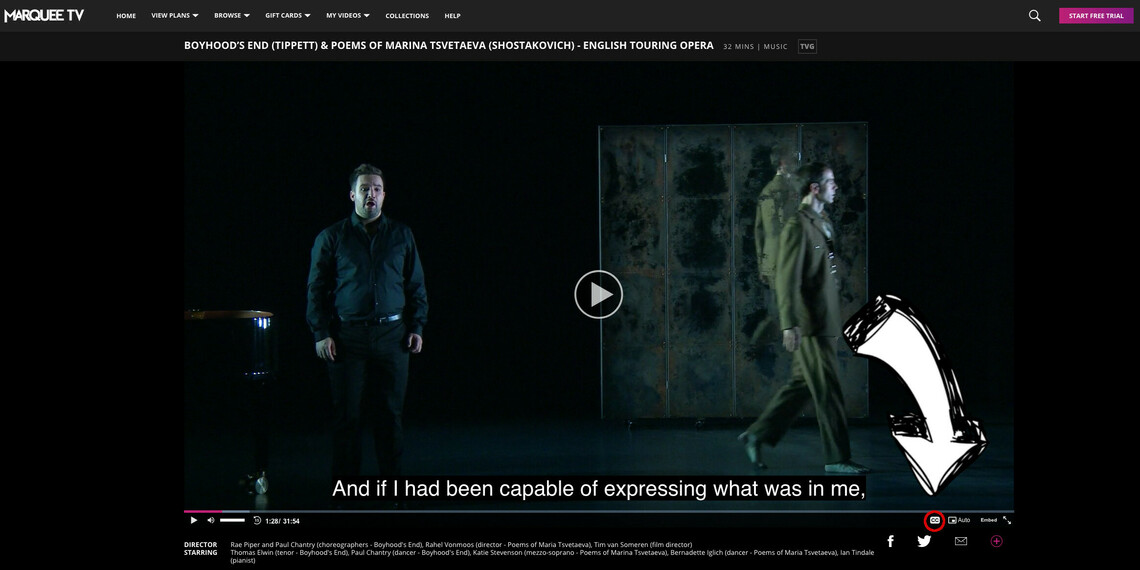Click the '32 MINS | MUSIC' text
1140x570 pixels.
pyautogui.click(x=755, y=47)
